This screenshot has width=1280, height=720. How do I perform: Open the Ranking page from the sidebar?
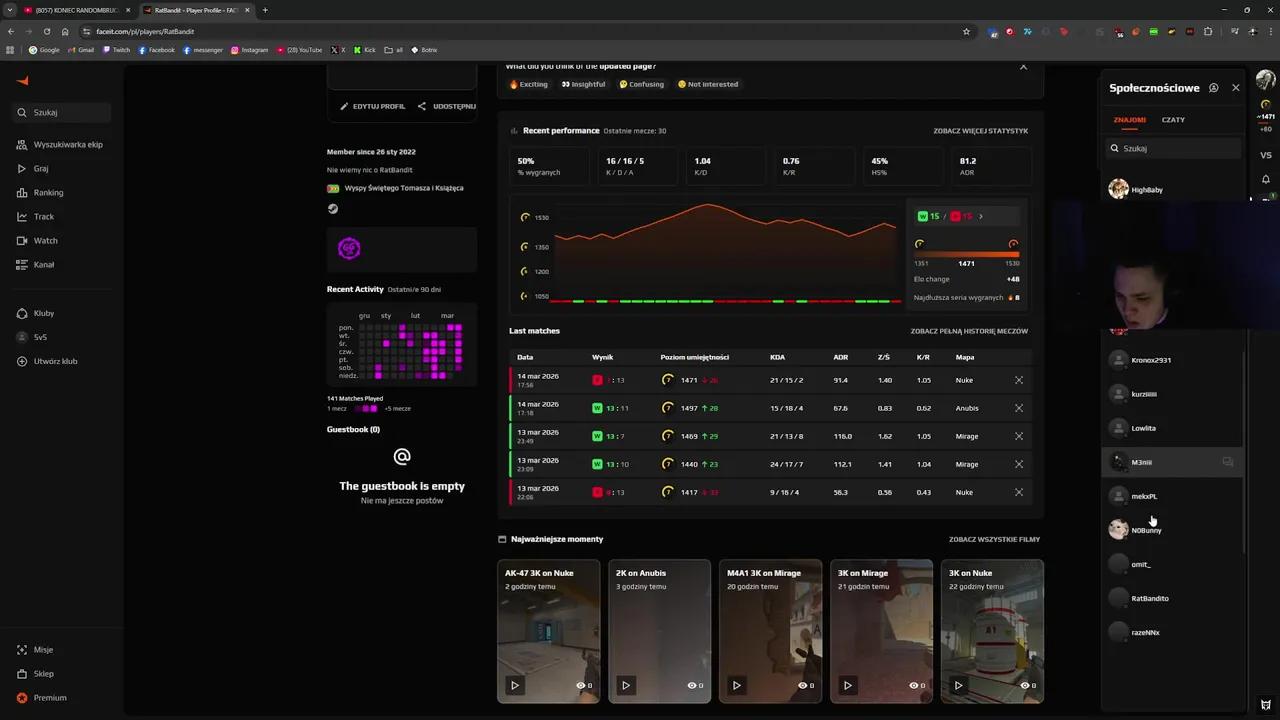pos(48,193)
